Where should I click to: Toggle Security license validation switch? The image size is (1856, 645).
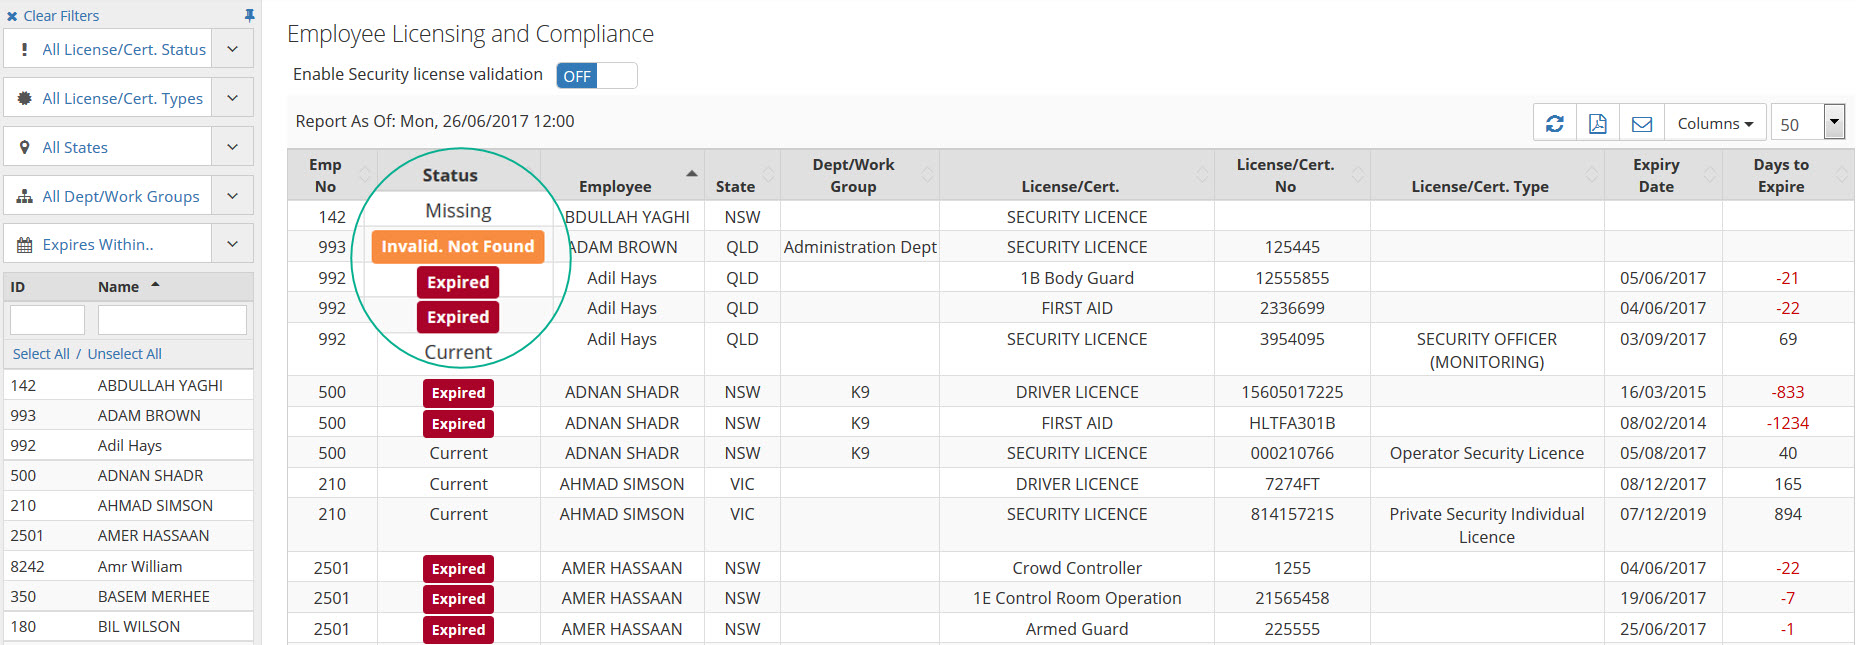pos(597,76)
